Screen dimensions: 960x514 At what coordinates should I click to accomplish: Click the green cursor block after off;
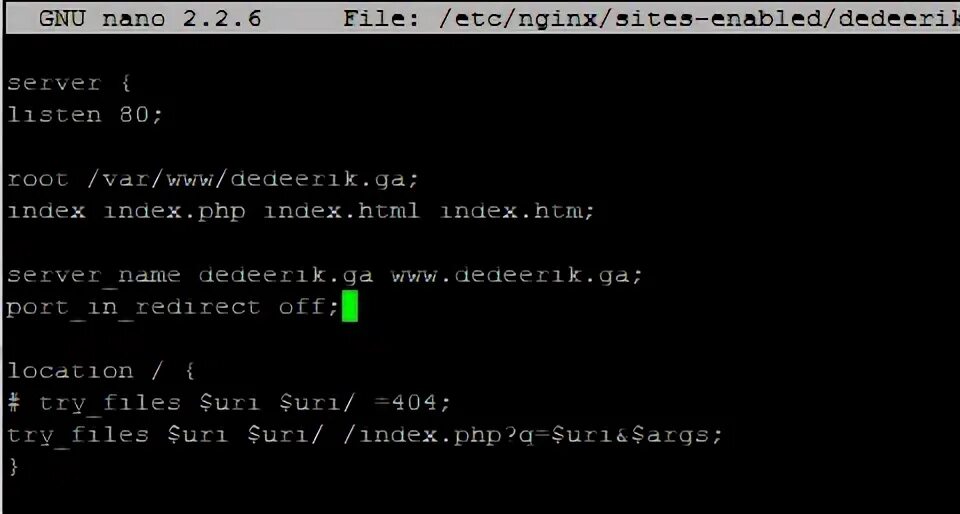pyautogui.click(x=350, y=307)
